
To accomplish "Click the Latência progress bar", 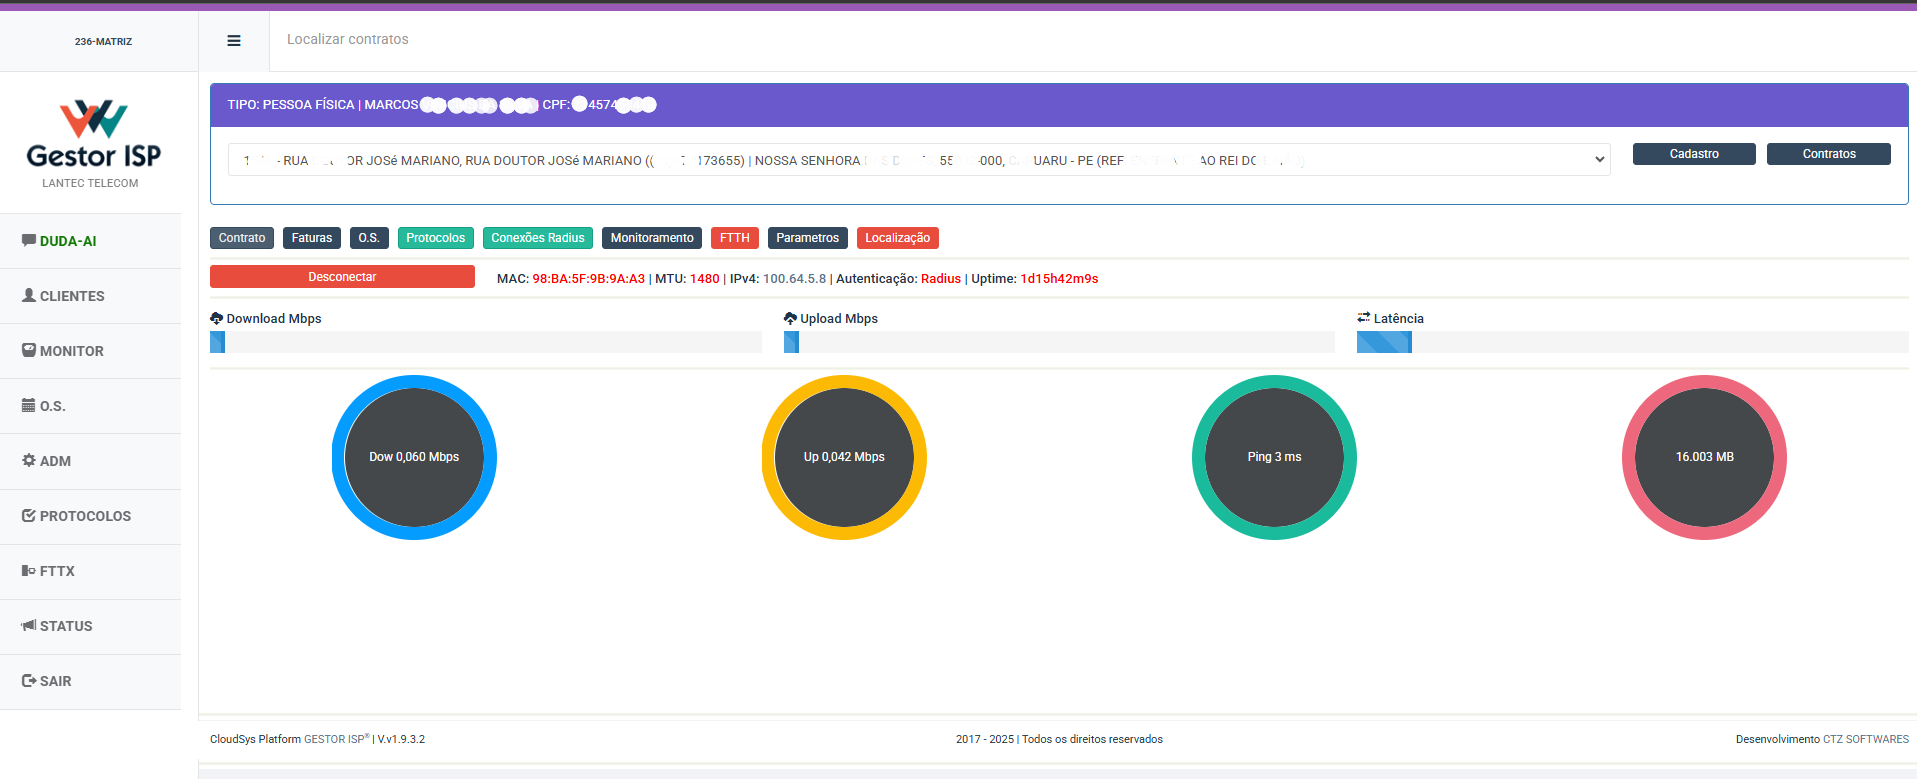I will [1632, 342].
